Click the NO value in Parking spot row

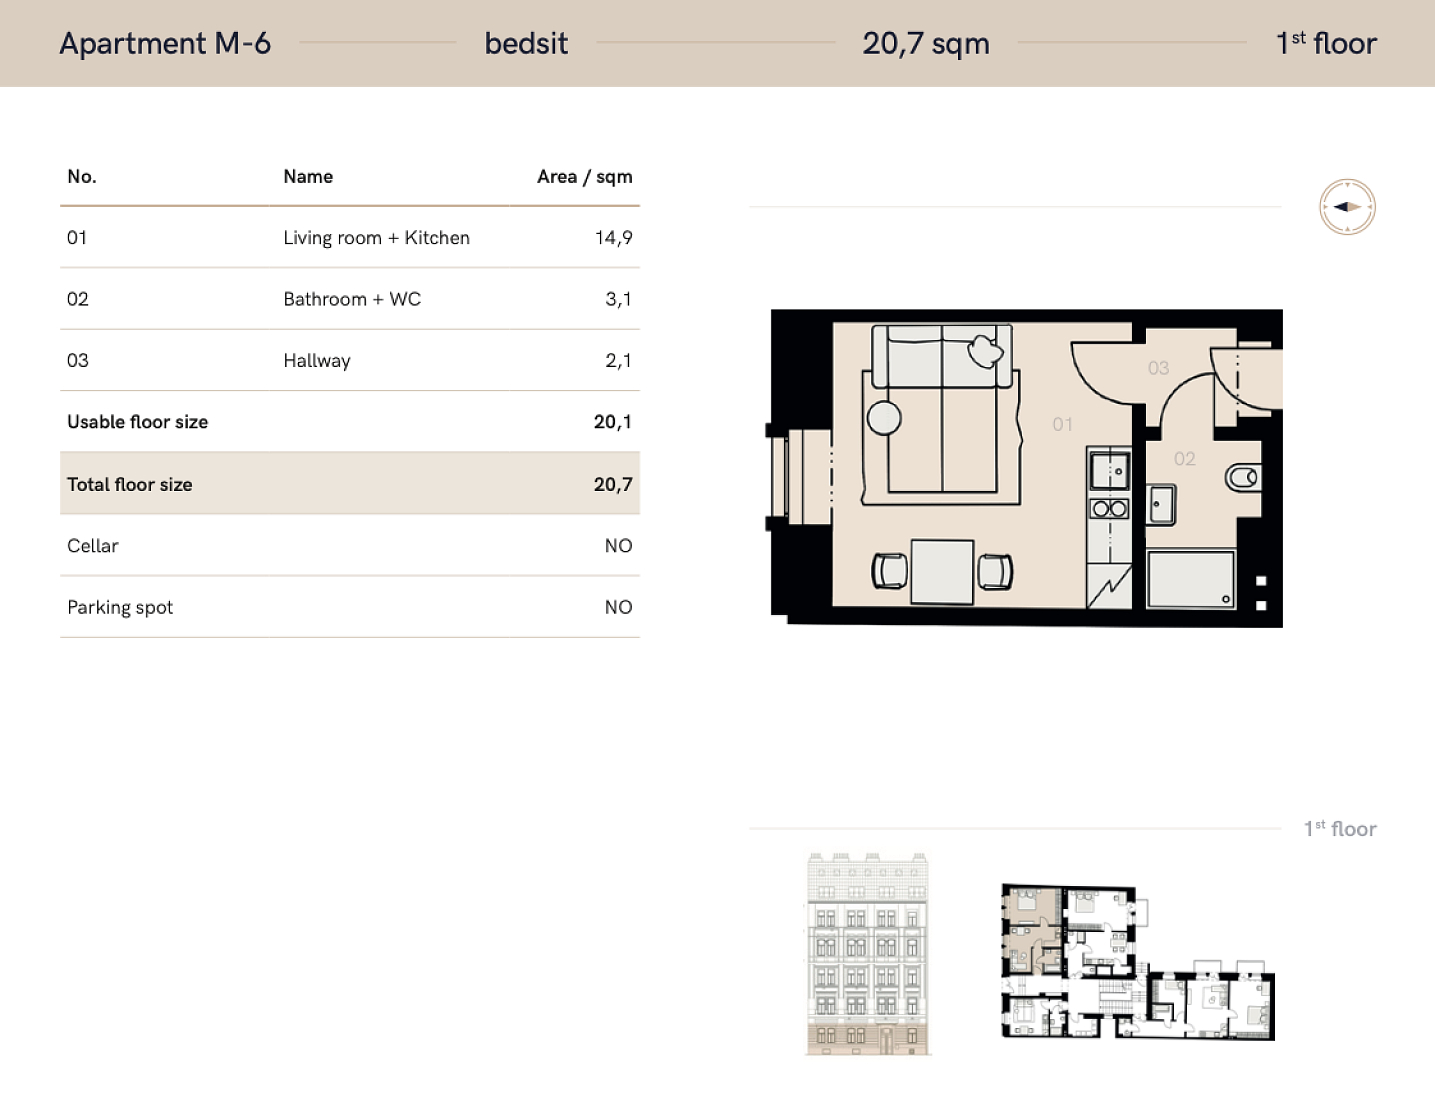[619, 607]
